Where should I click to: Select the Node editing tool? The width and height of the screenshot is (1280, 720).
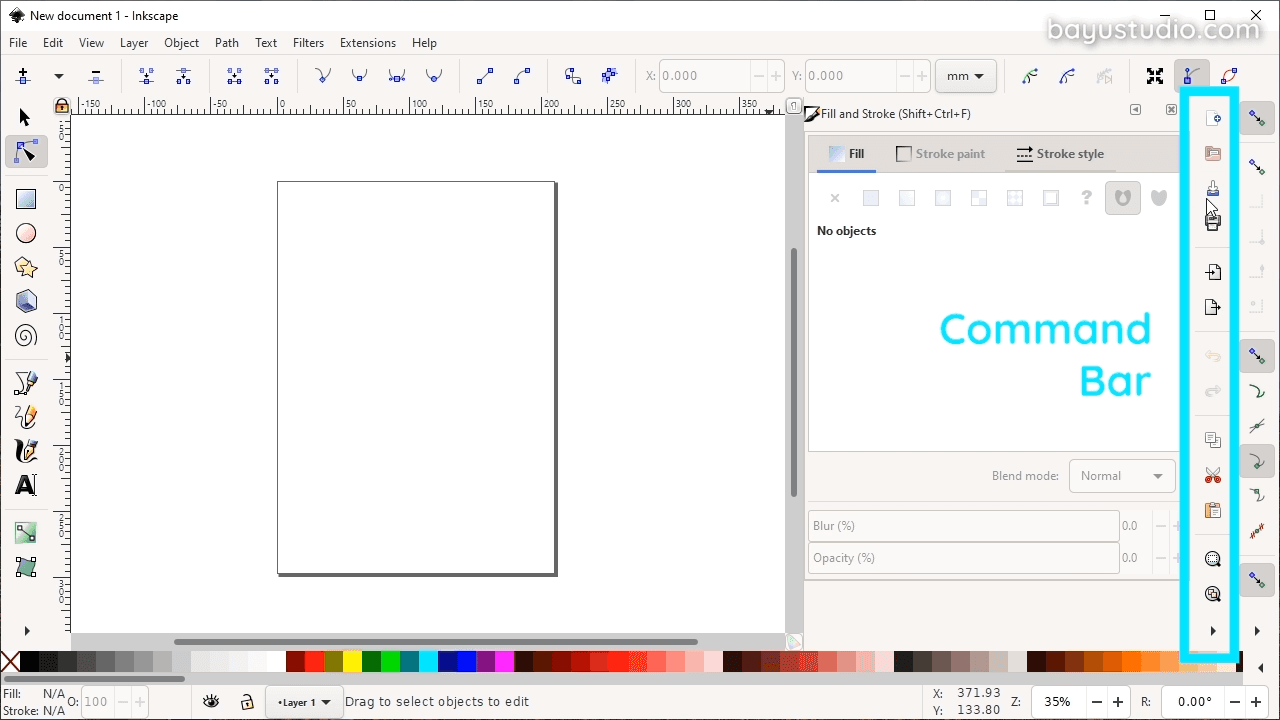coord(25,152)
